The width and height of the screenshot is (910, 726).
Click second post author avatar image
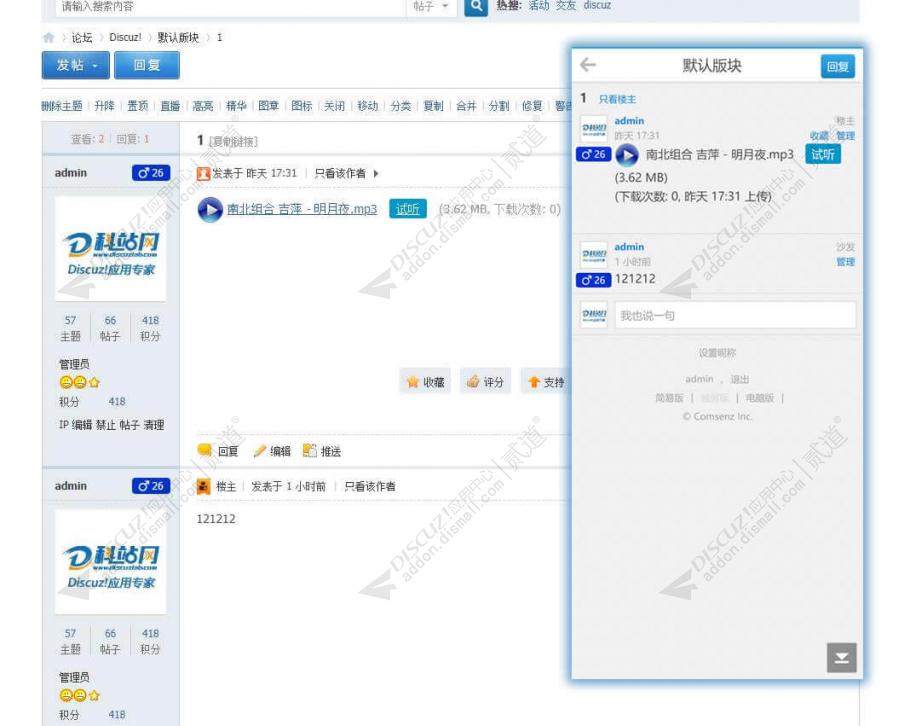point(110,562)
